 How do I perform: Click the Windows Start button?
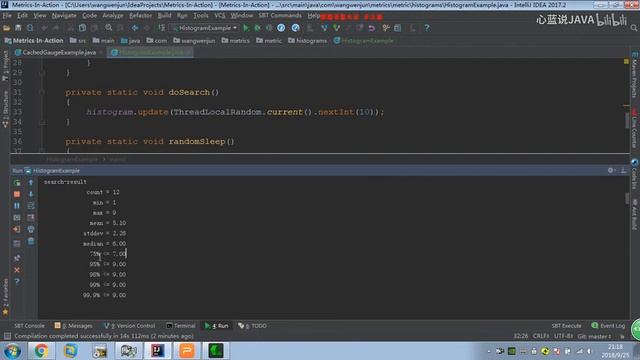pos(12,351)
